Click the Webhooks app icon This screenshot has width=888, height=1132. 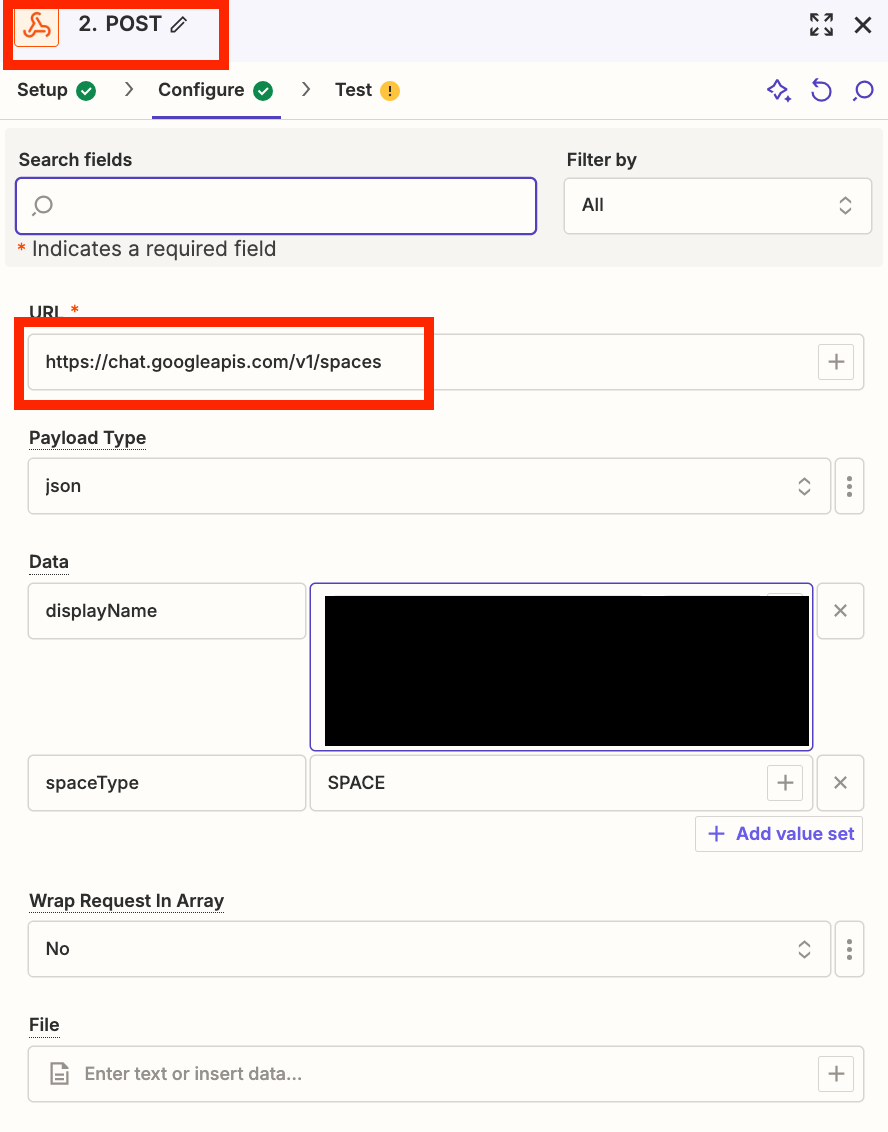click(x=36, y=27)
